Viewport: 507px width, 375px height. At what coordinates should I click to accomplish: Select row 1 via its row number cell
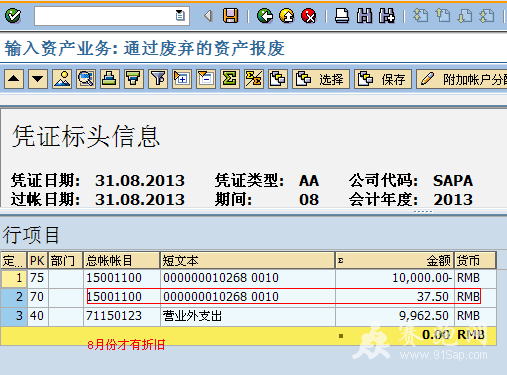pyautogui.click(x=14, y=278)
